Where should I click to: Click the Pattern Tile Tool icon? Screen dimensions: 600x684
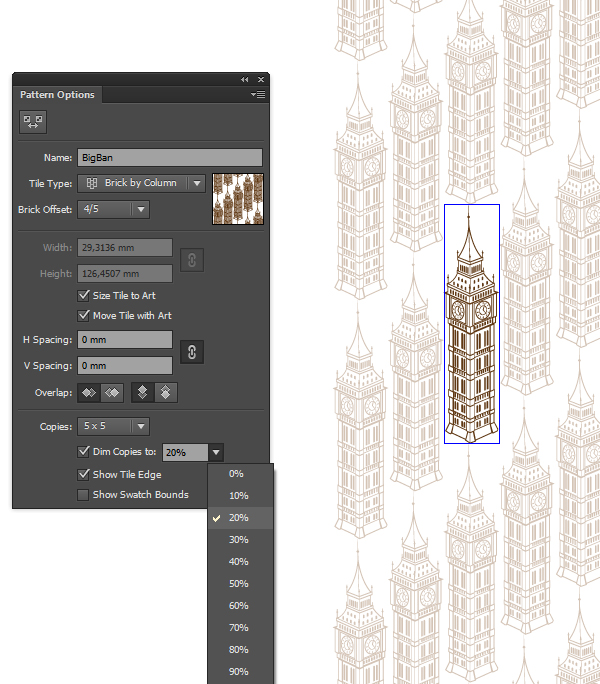coord(33,122)
